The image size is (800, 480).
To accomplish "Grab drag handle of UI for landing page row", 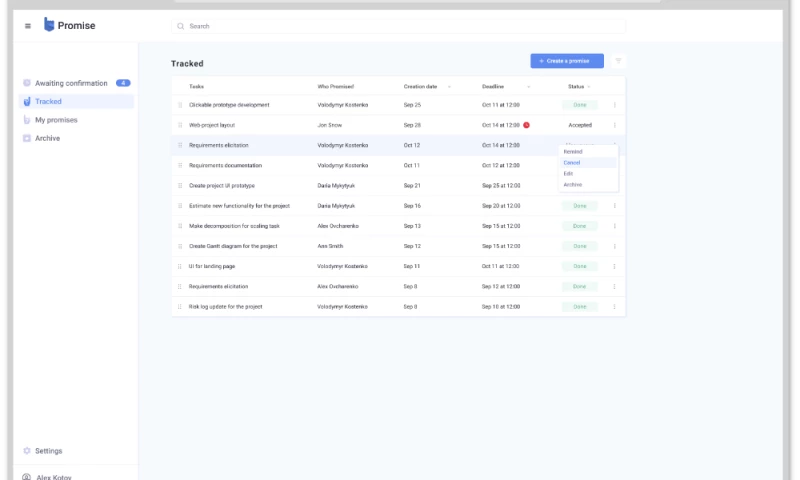I will coord(180,266).
